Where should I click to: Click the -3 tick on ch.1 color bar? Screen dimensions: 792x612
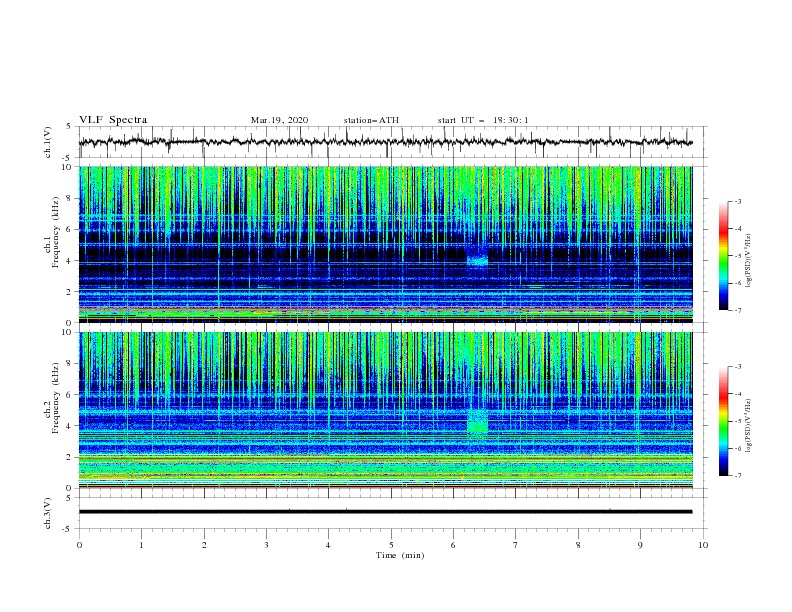737,201
